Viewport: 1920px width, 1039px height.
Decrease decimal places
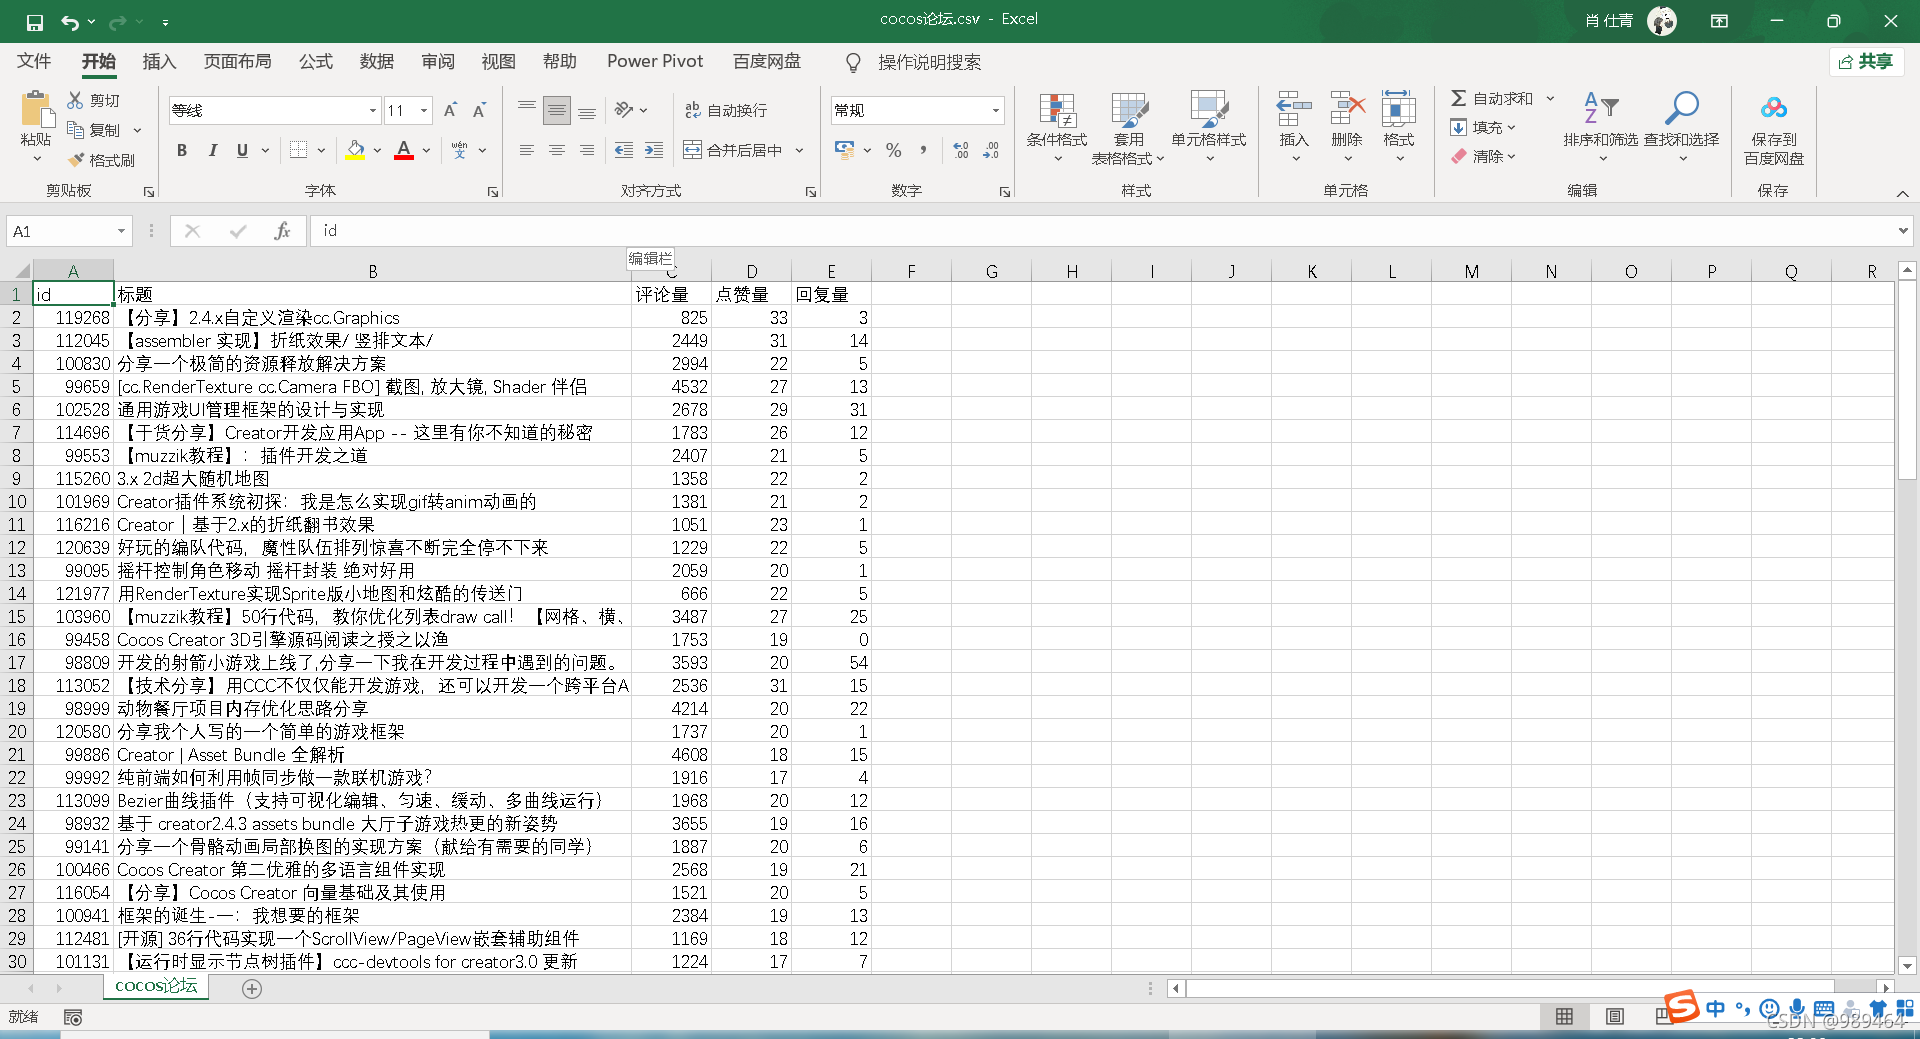[x=991, y=150]
